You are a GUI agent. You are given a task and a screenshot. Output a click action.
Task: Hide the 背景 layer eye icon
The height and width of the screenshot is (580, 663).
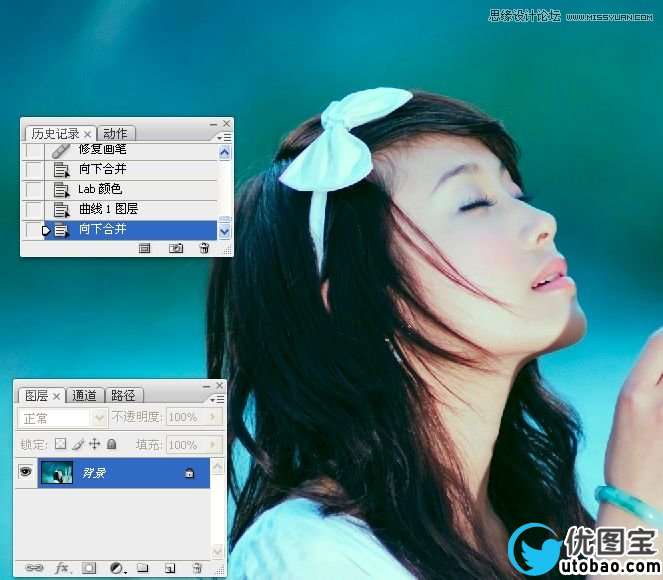coord(26,471)
